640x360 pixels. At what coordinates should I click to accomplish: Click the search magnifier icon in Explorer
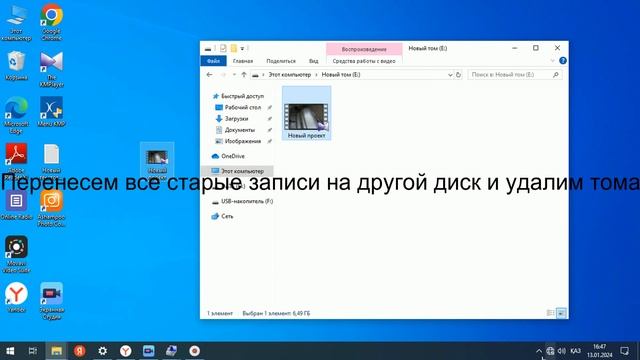556,75
